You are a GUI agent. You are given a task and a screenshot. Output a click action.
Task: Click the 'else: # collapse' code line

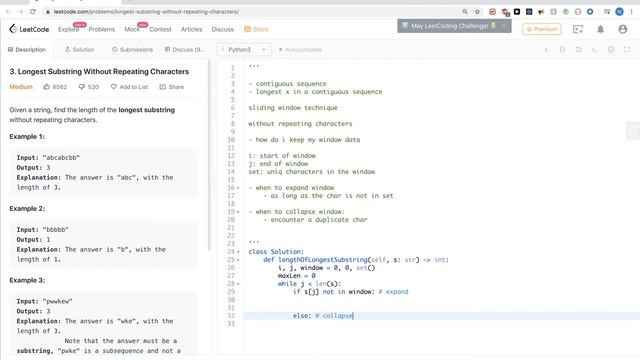pyautogui.click(x=322, y=316)
